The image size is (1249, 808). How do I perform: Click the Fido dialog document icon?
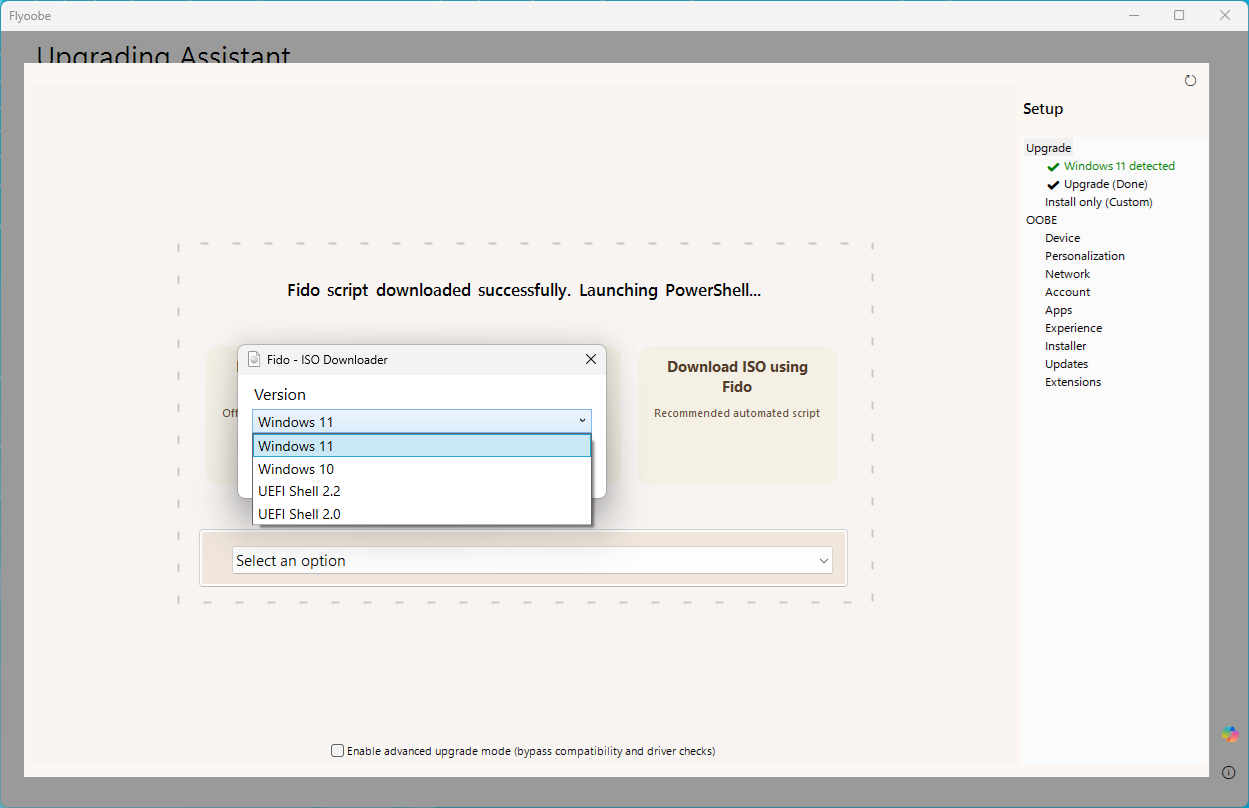254,359
